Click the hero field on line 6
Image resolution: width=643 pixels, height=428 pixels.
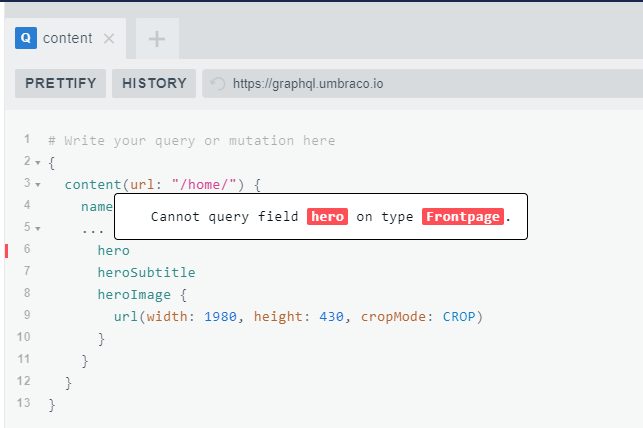pos(114,250)
